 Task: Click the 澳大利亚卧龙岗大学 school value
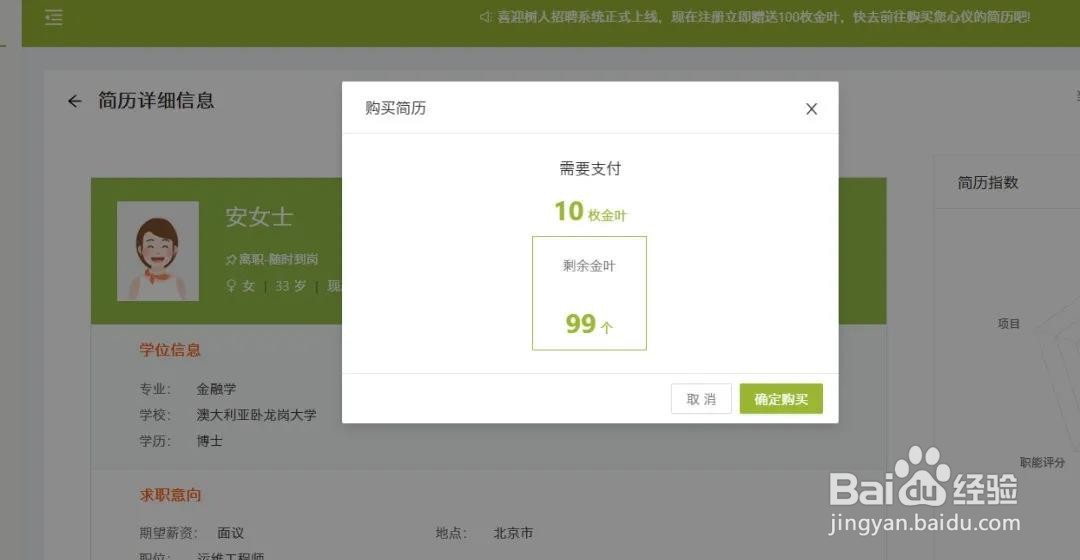[256, 415]
